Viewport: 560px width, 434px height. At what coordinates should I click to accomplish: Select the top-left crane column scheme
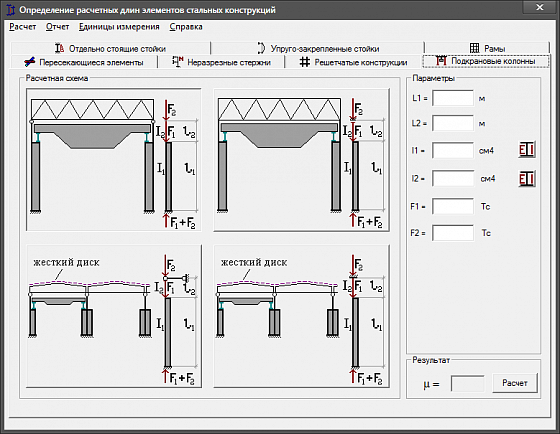pos(114,160)
